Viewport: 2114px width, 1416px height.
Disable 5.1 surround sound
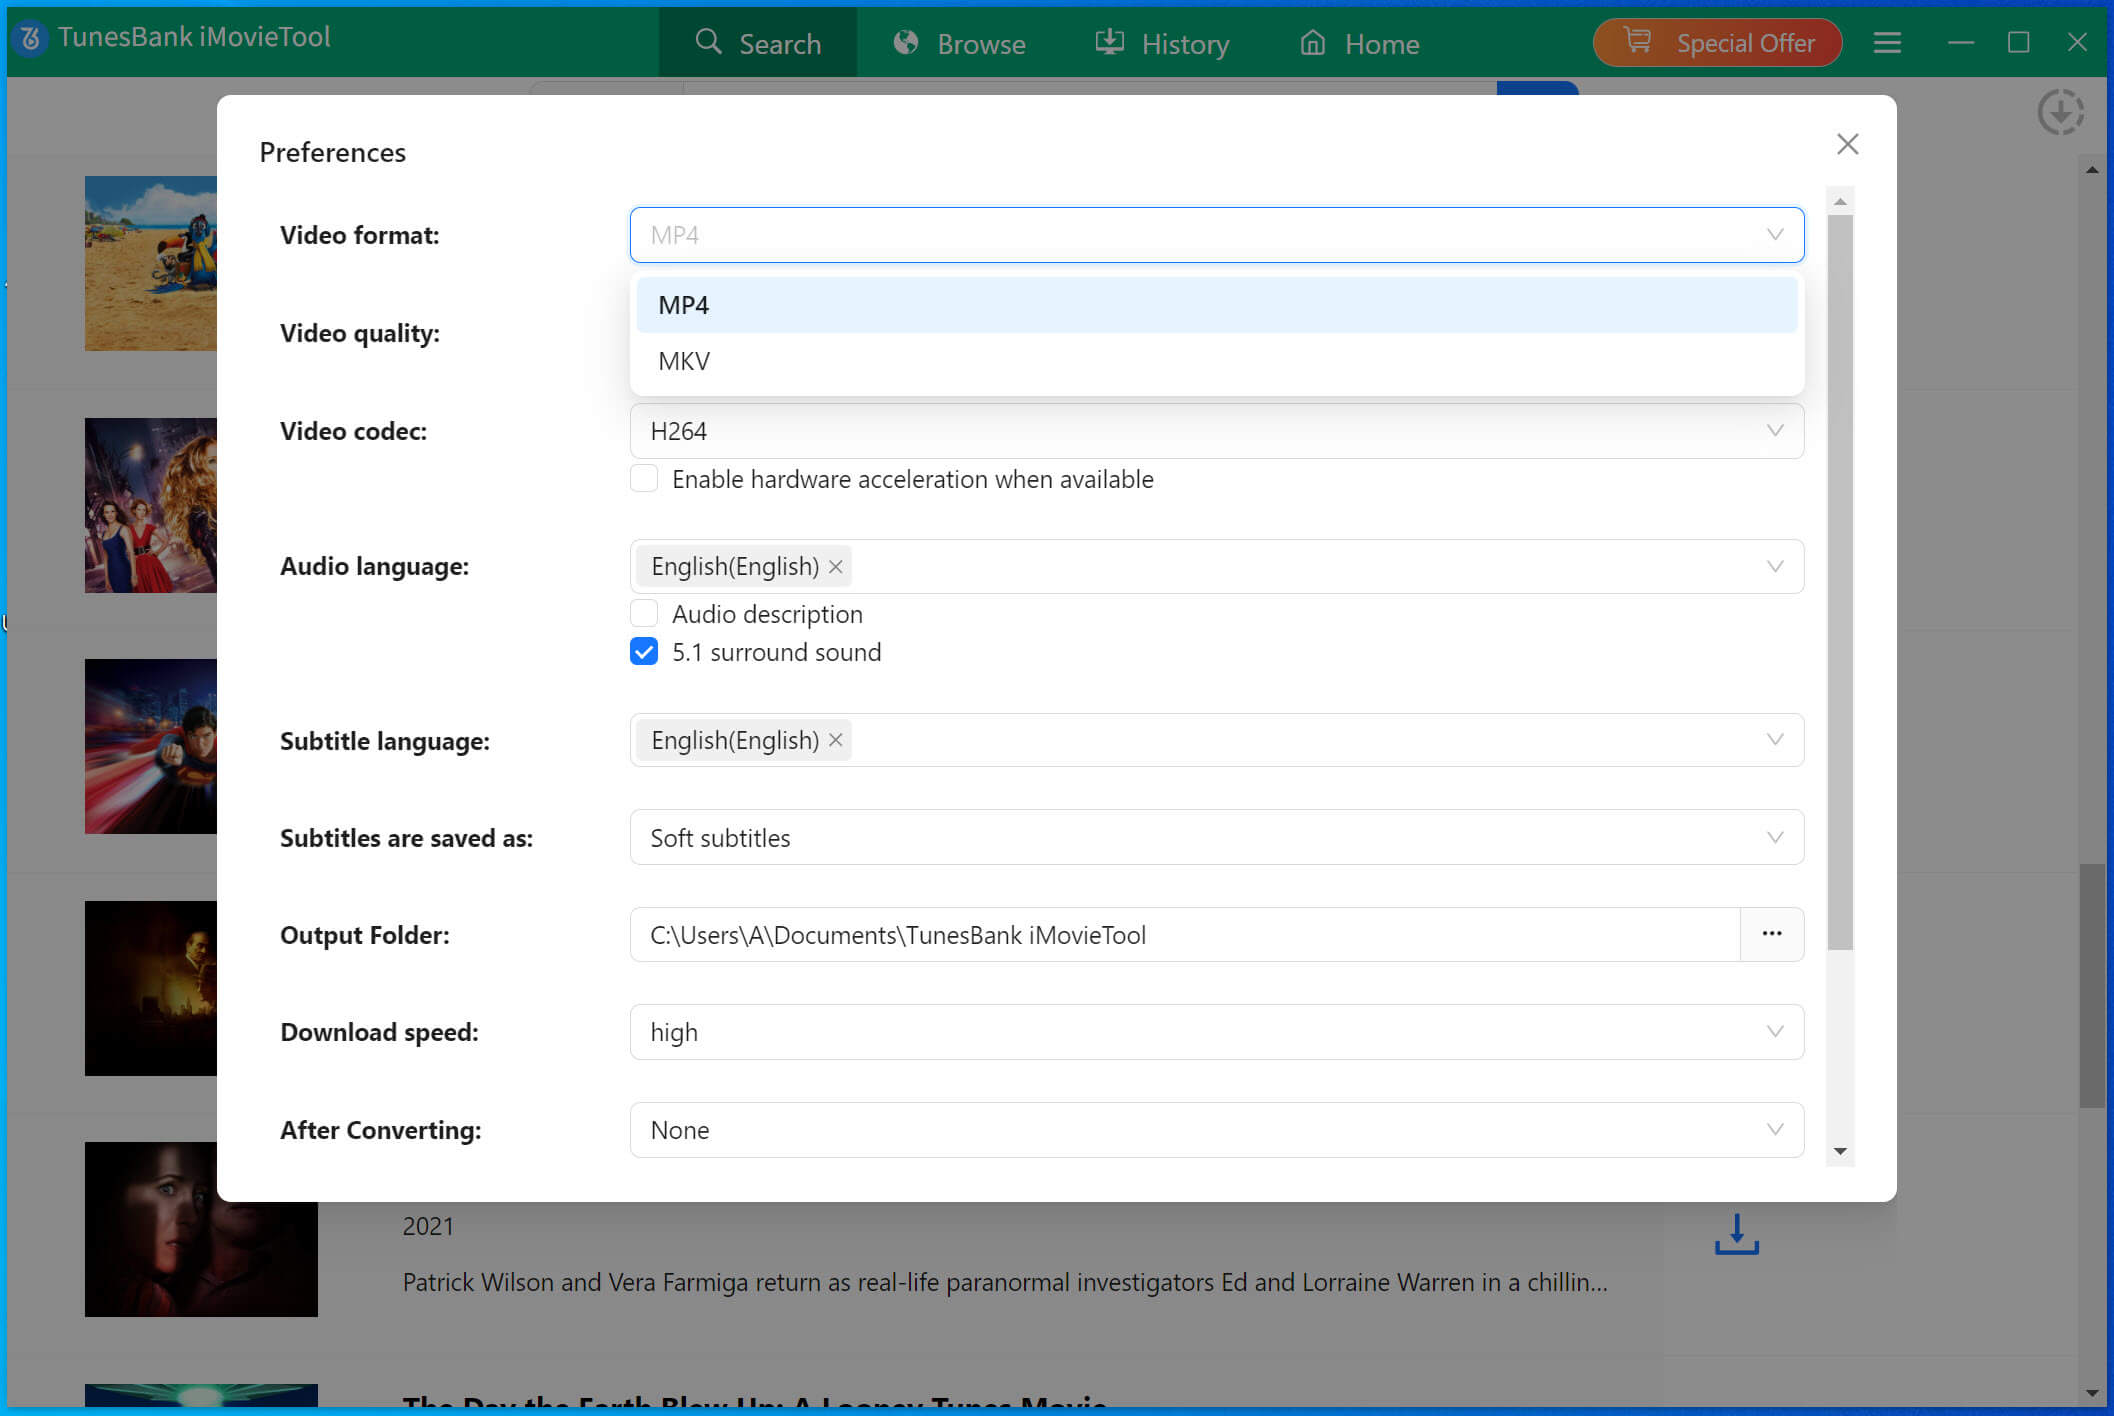[644, 652]
